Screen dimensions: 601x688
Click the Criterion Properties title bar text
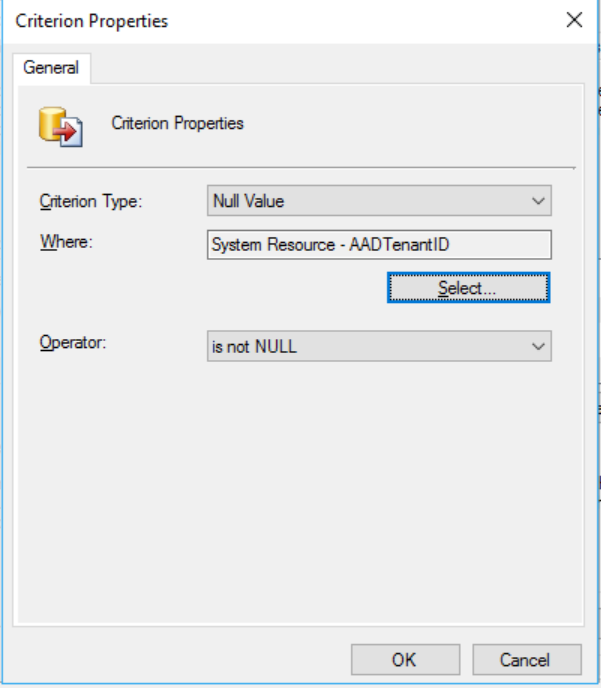(92, 21)
